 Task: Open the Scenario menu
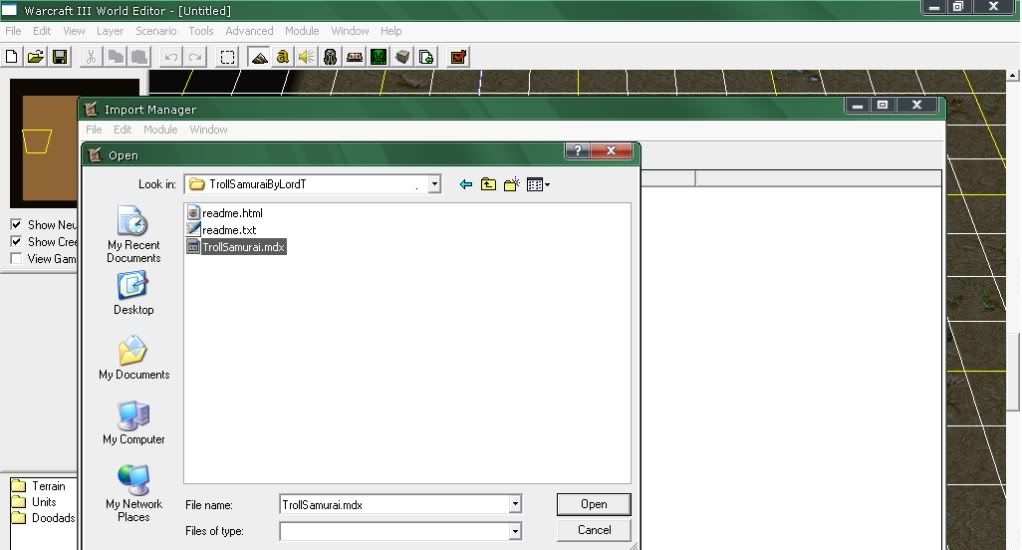[156, 31]
